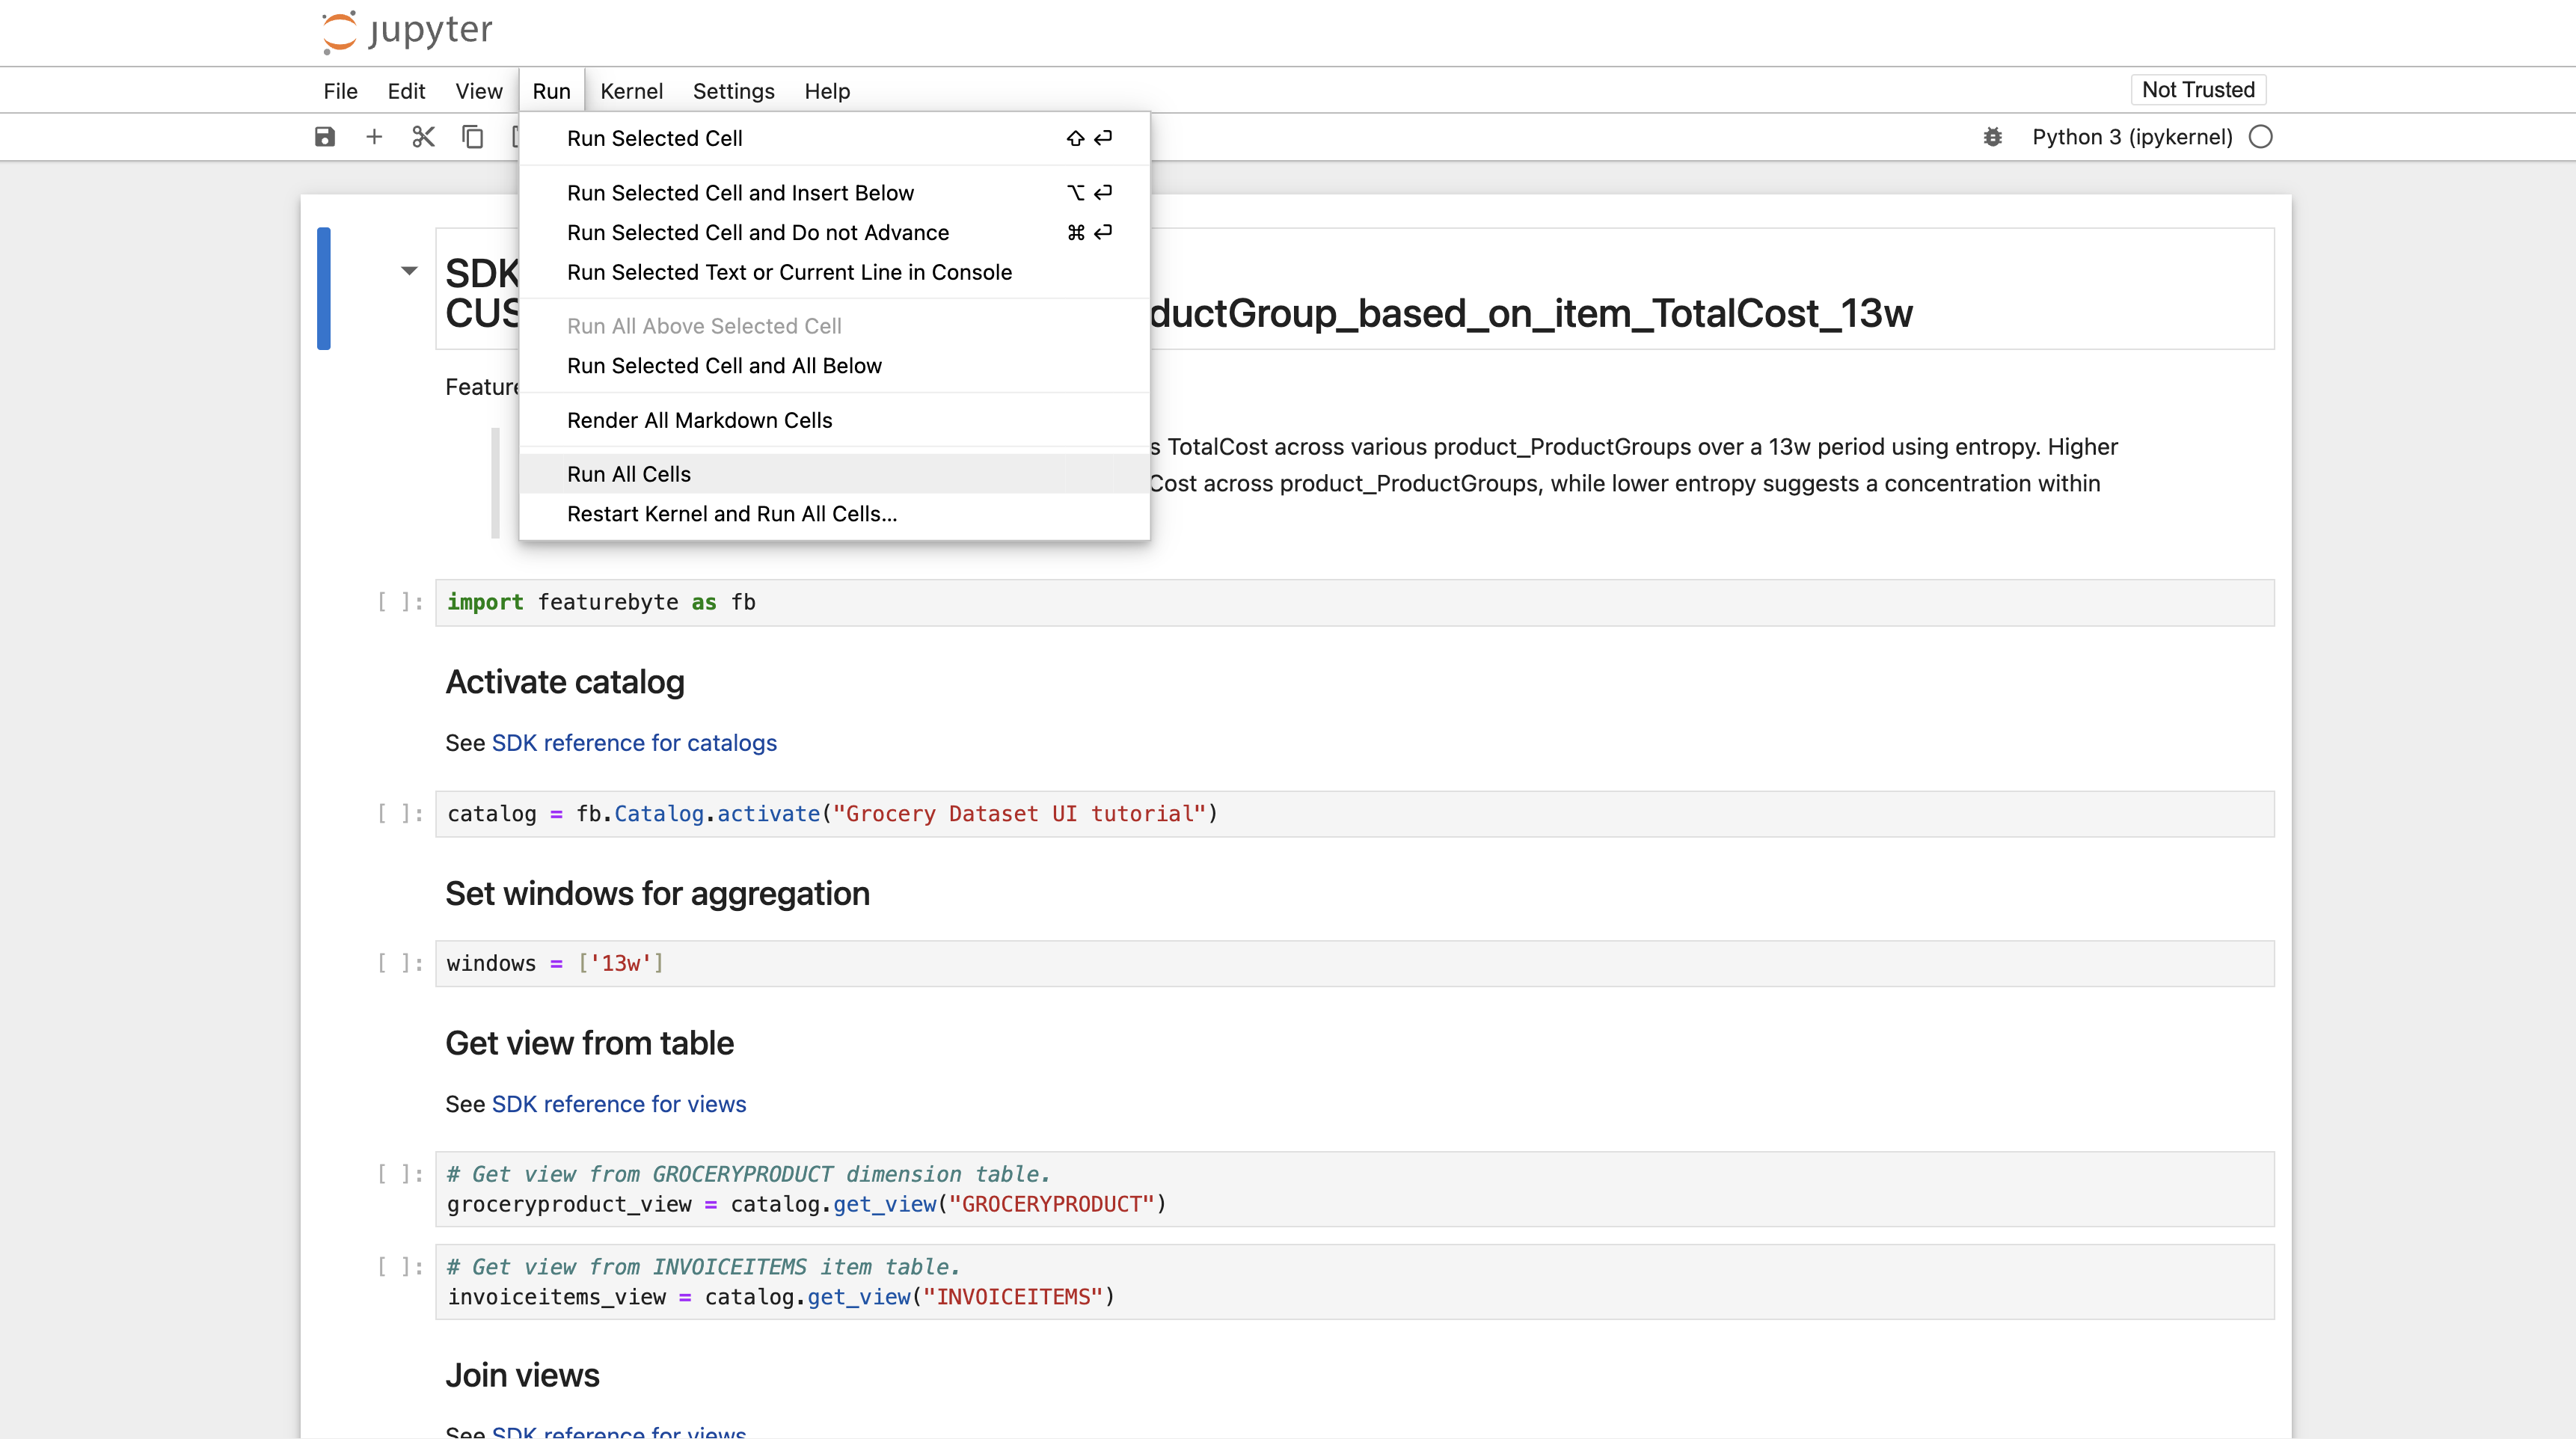
Task: Click the Jupyter logo
Action: pyautogui.click(x=407, y=31)
